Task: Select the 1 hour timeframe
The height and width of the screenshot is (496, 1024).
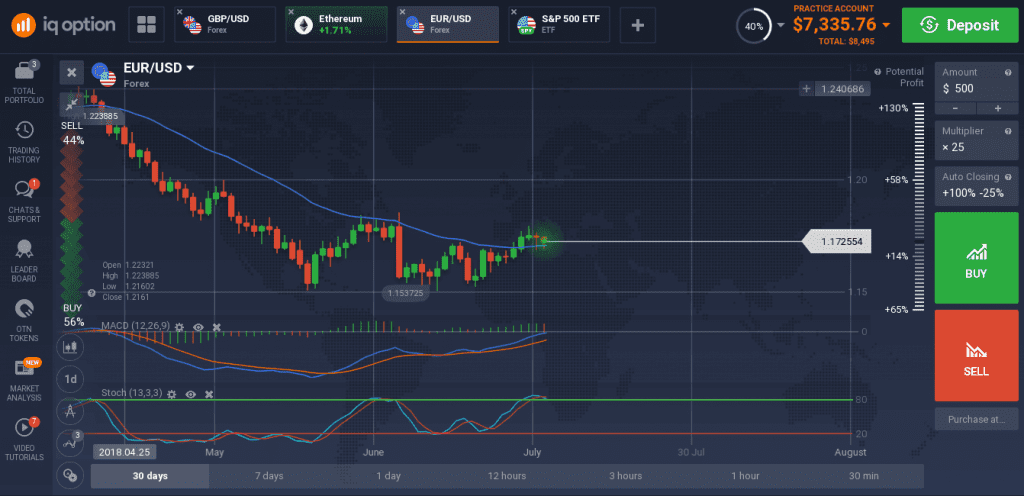Action: pos(744,476)
